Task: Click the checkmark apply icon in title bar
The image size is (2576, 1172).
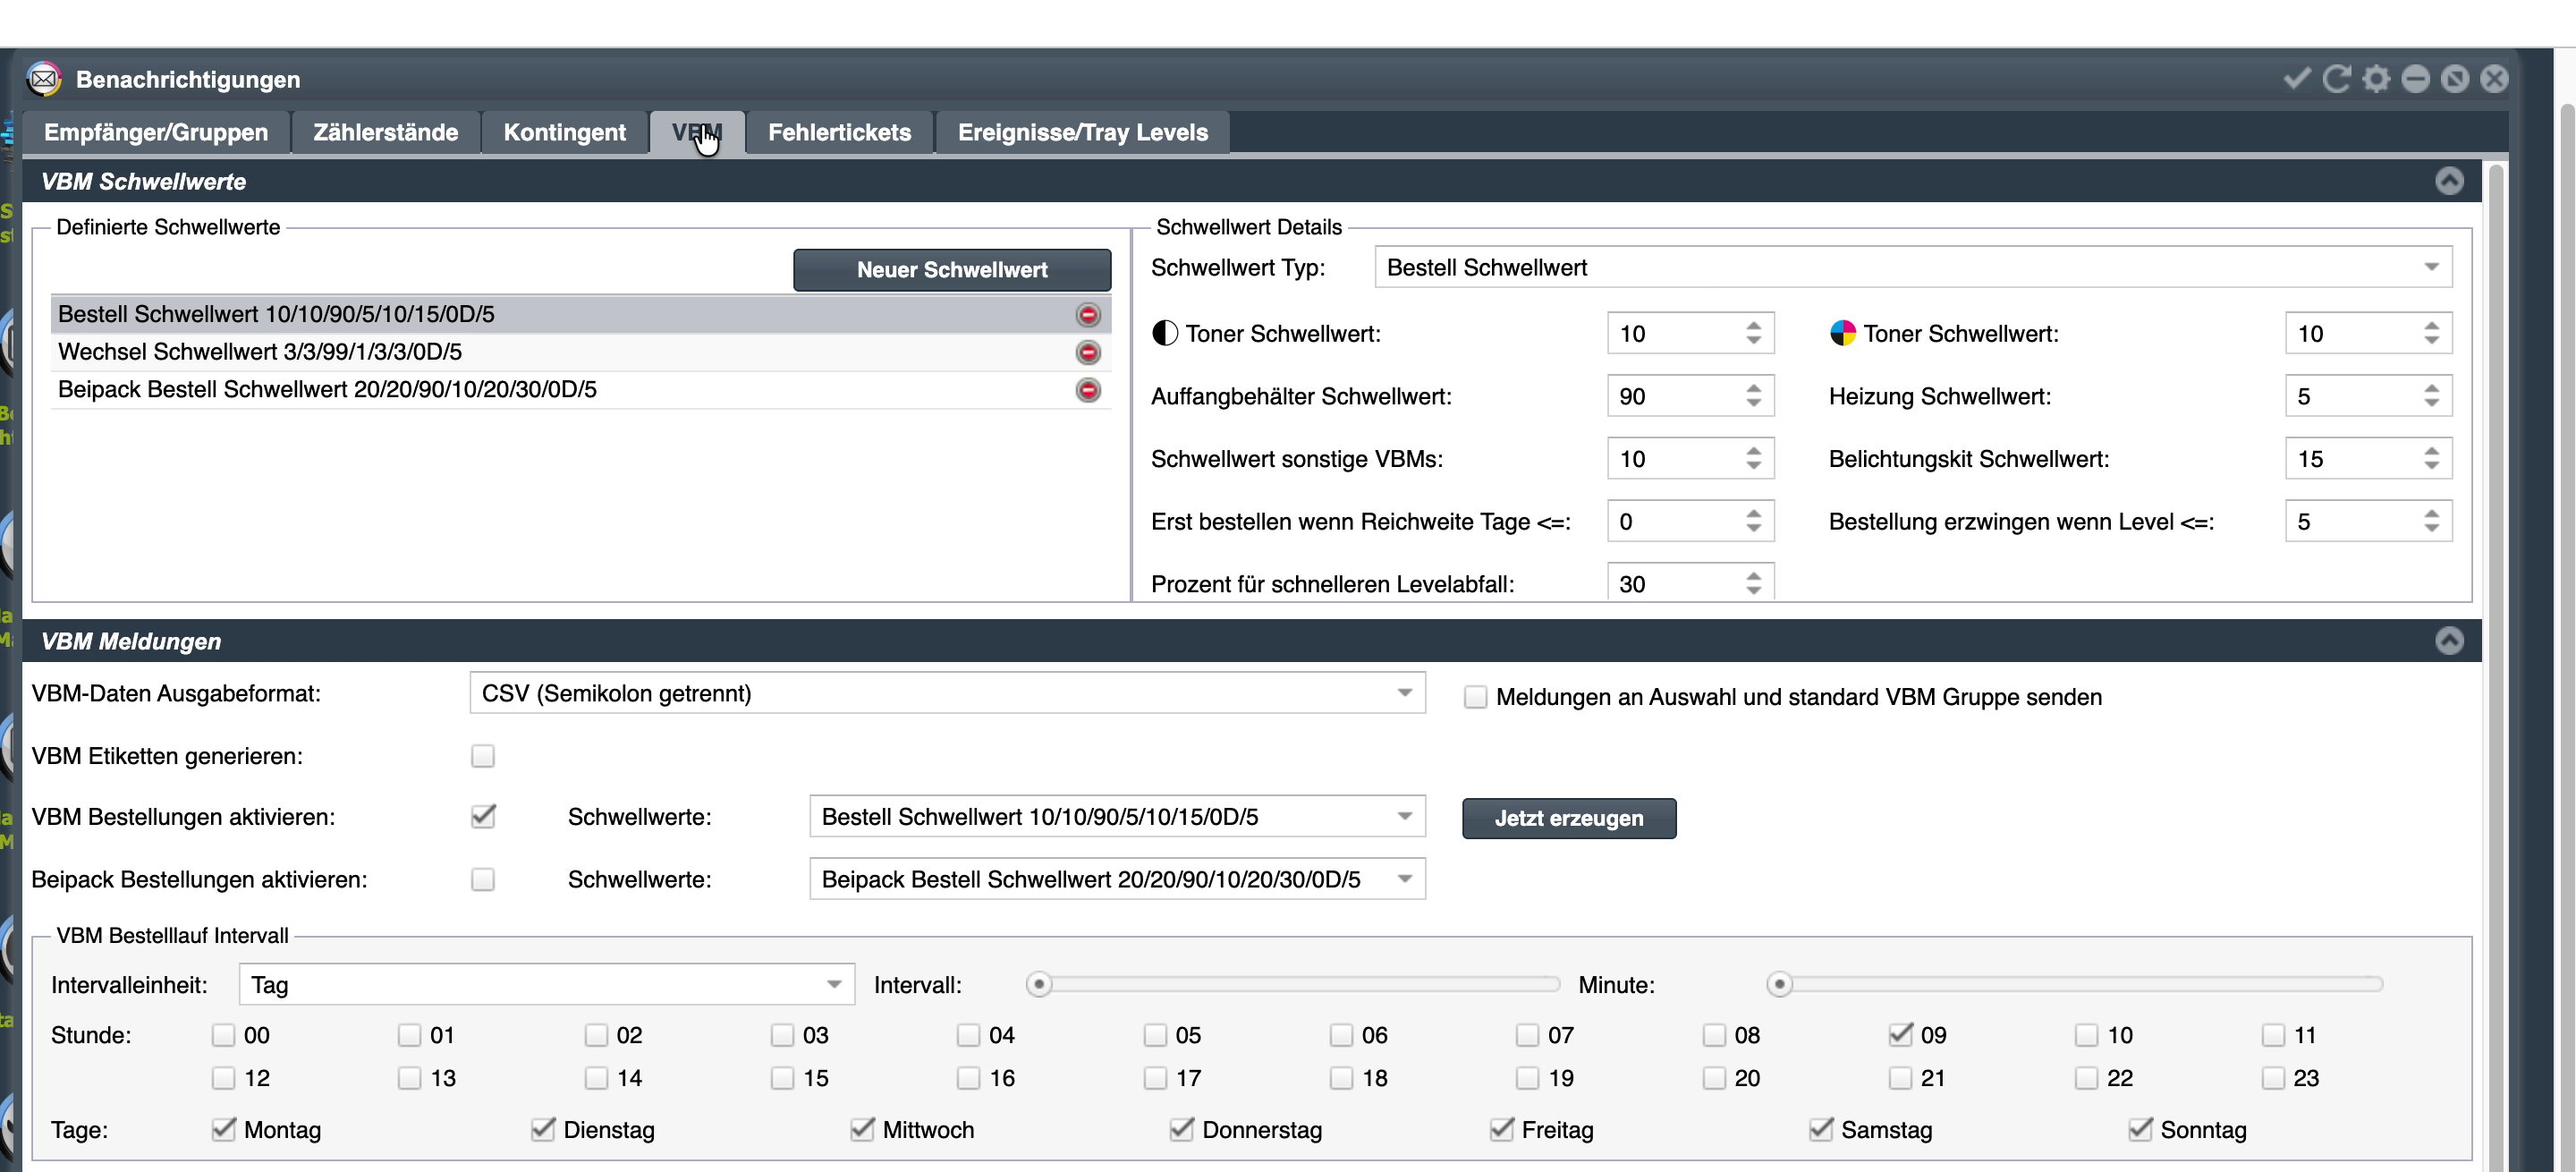Action: 2297,78
